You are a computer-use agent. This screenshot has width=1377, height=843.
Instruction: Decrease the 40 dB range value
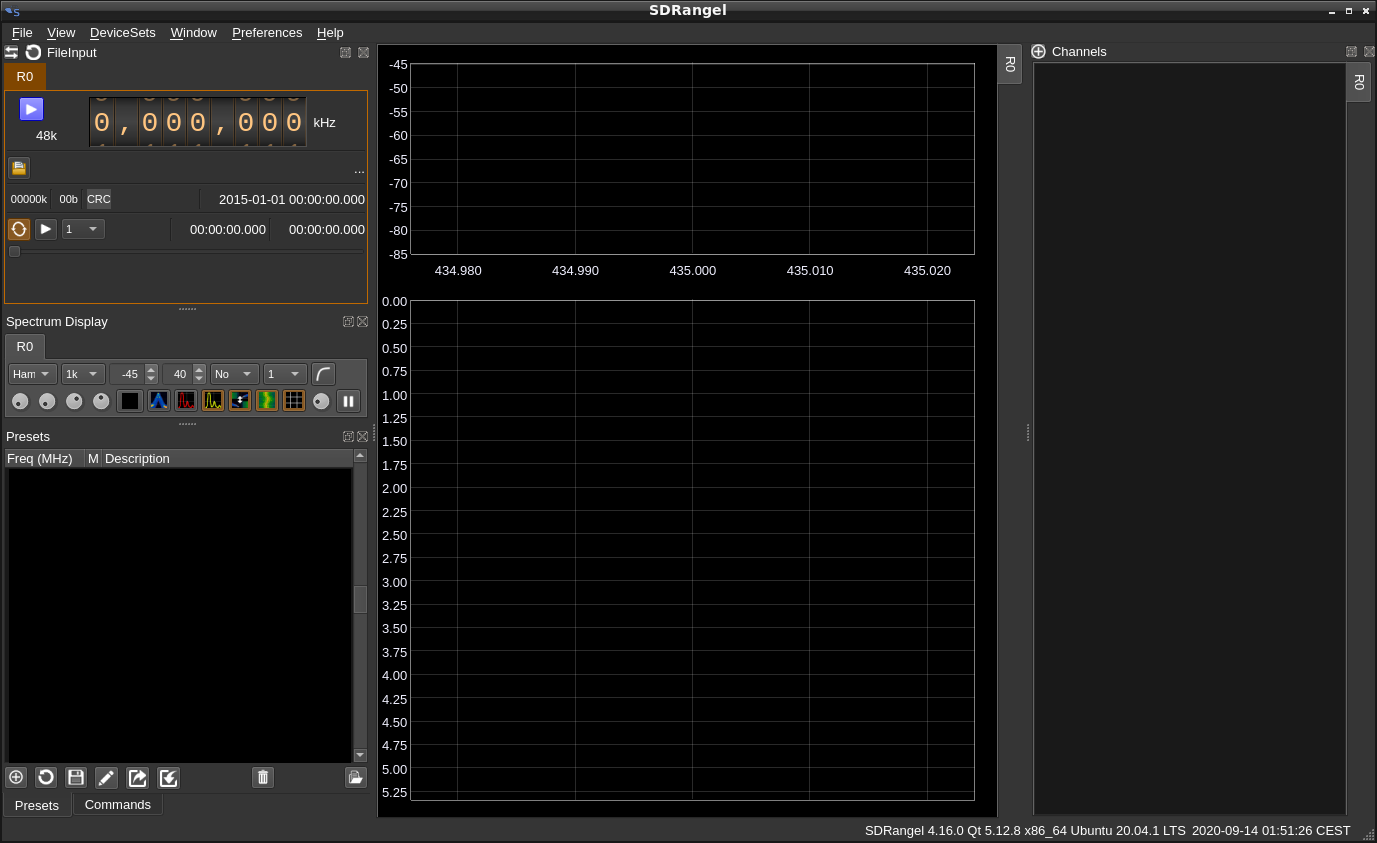point(199,379)
